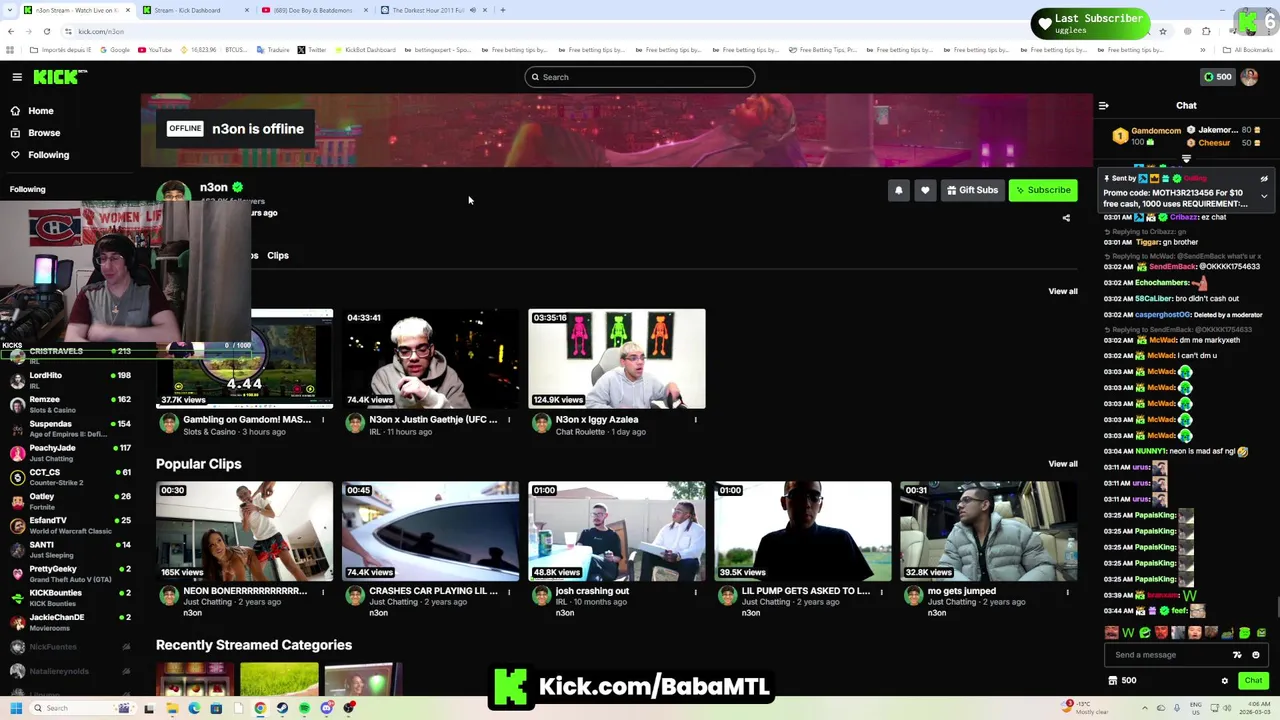
Task: Click View all for Popular Clips
Action: coord(1063,464)
